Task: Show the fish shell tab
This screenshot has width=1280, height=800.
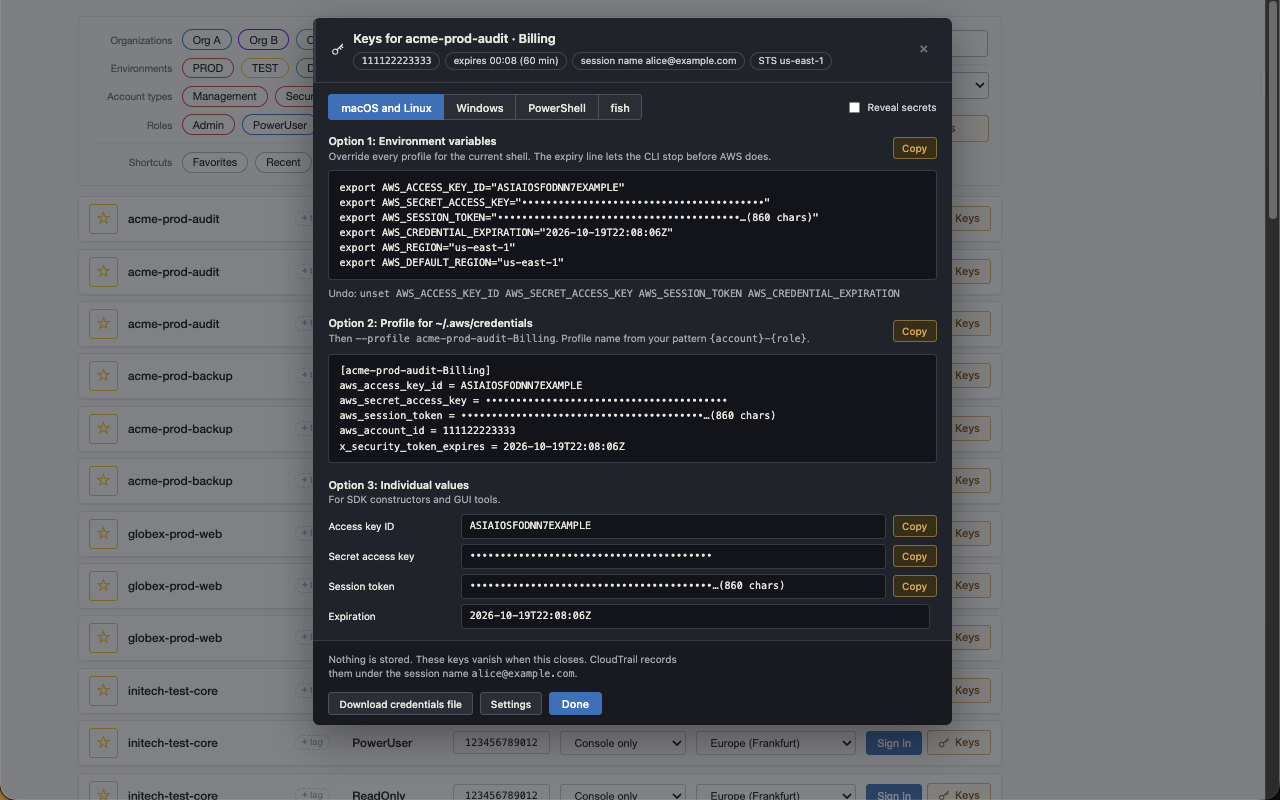Action: click(620, 108)
